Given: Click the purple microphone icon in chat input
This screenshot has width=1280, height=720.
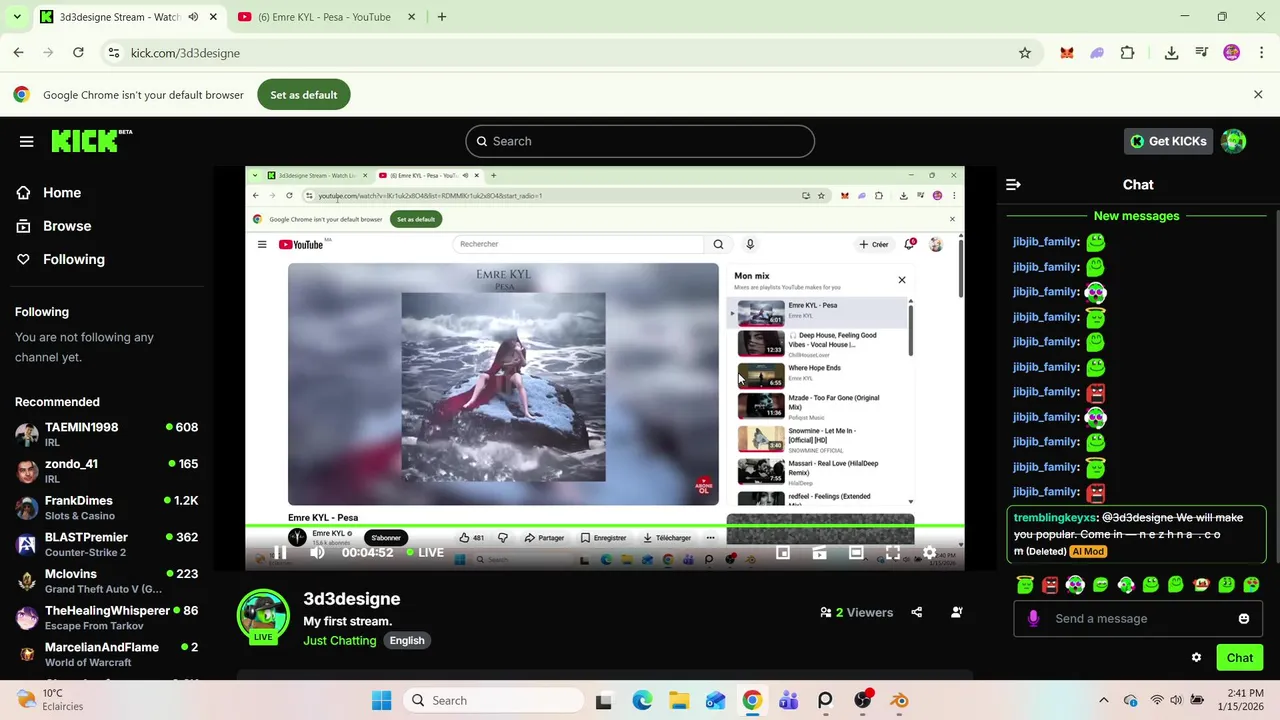Looking at the screenshot, I should [1033, 618].
